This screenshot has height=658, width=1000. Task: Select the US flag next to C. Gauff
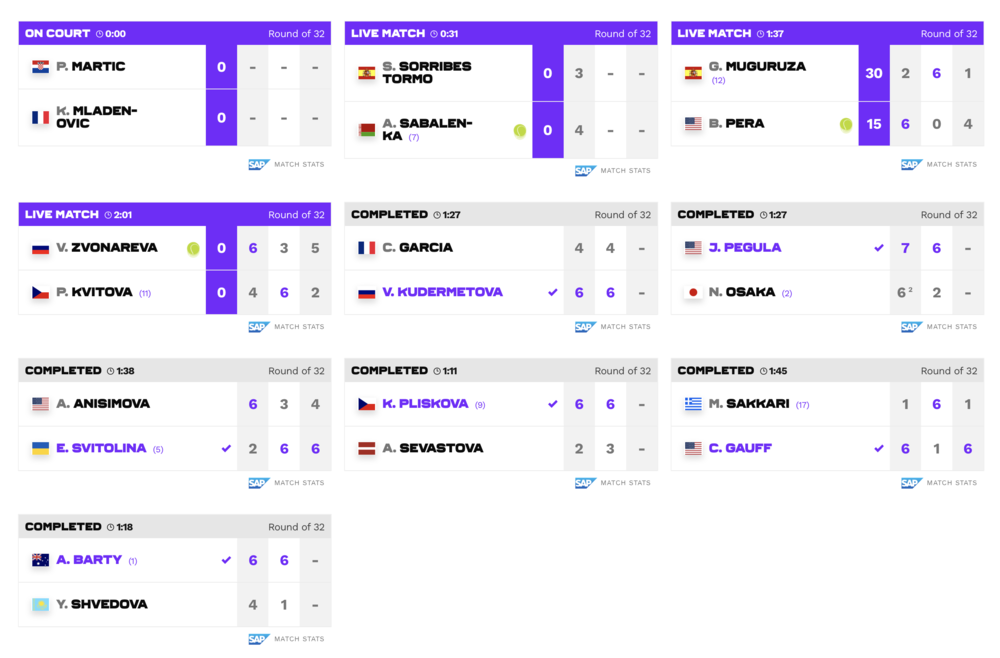692,448
